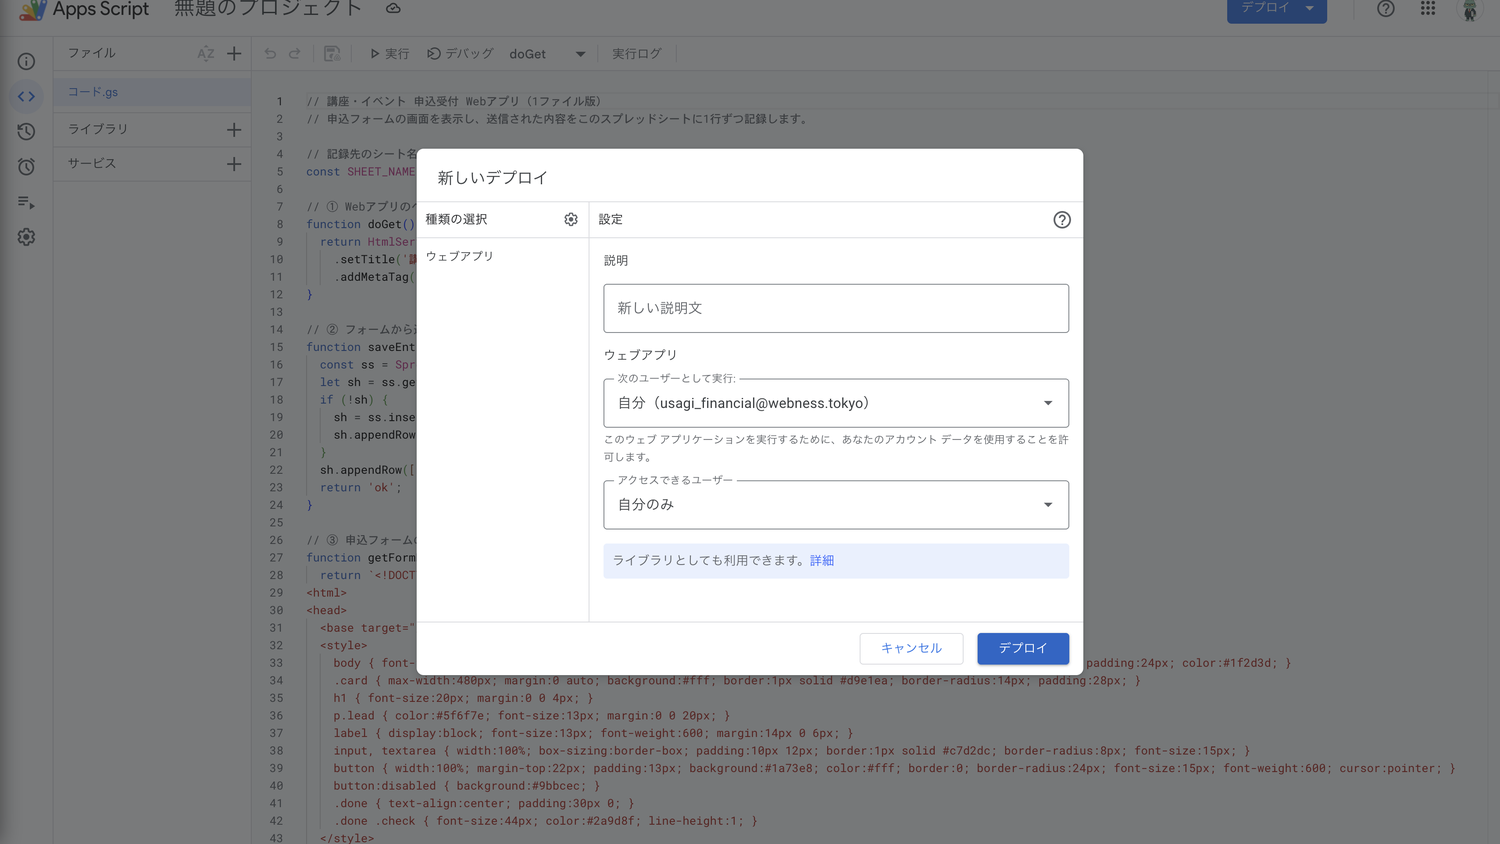Click the ファイル section header
This screenshot has height=844, width=1500.
click(92, 54)
